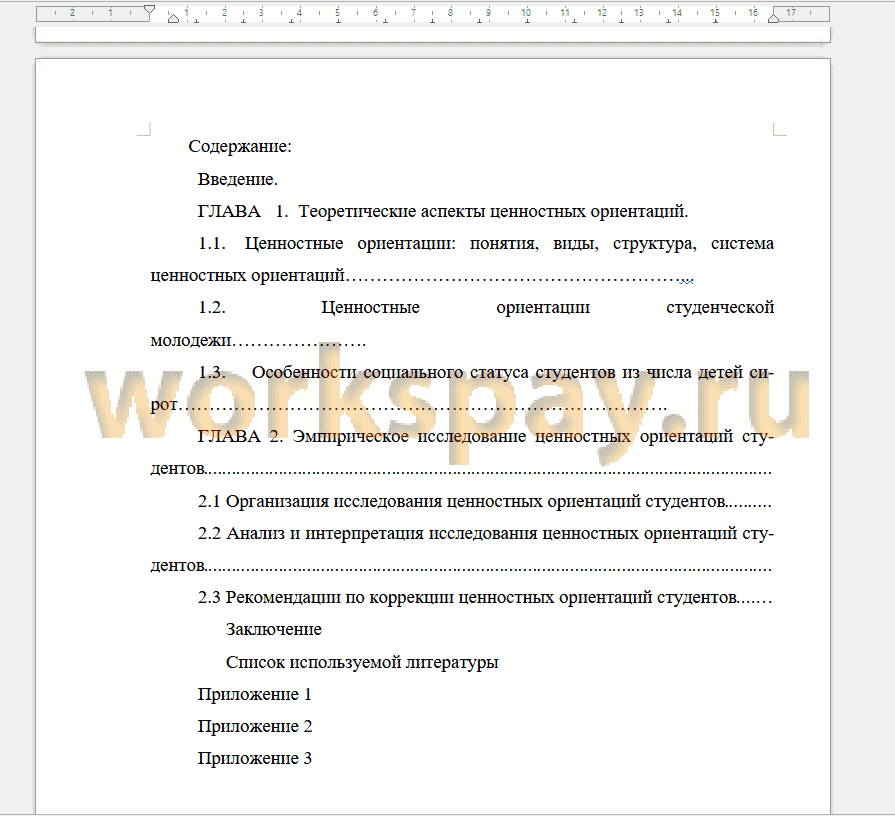Click the line "Список используемой литературы"
Viewport: 895px width, 816px height.
pyautogui.click(x=362, y=662)
